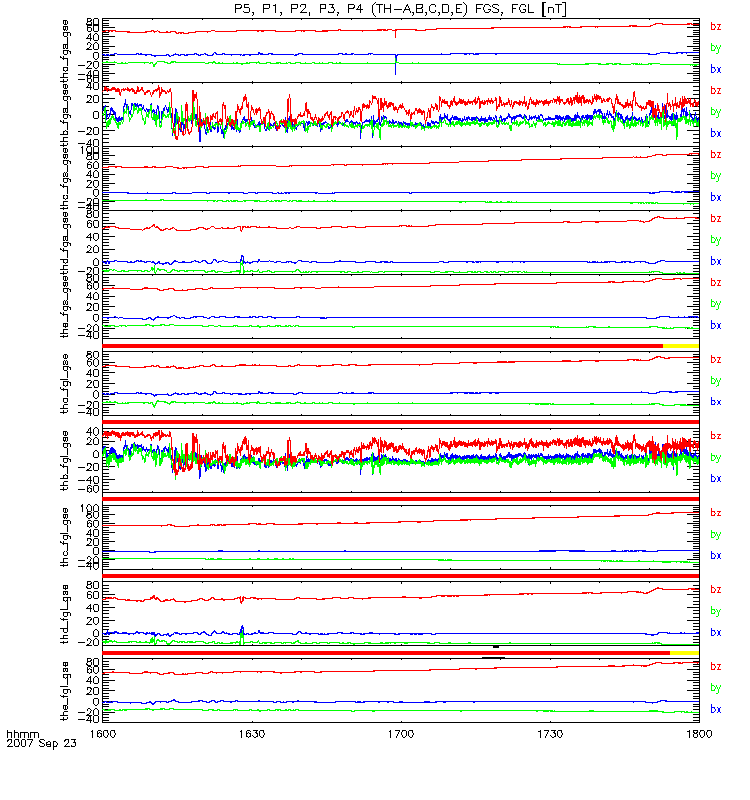Viewport: 750px width, 800px height.
Task: Click the by legend of the thd_fgl_gse panel
Action: [x=716, y=611]
